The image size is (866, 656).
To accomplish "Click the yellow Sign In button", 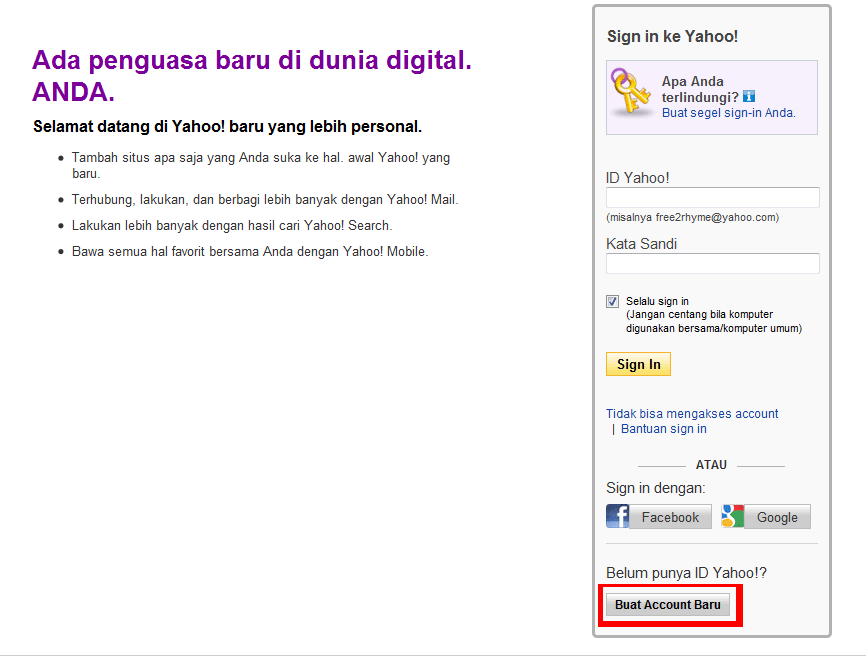I will [x=638, y=364].
